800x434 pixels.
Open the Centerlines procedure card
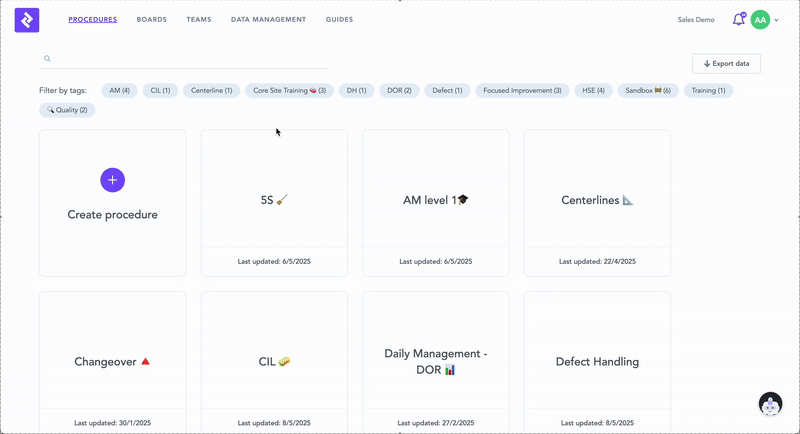click(597, 201)
